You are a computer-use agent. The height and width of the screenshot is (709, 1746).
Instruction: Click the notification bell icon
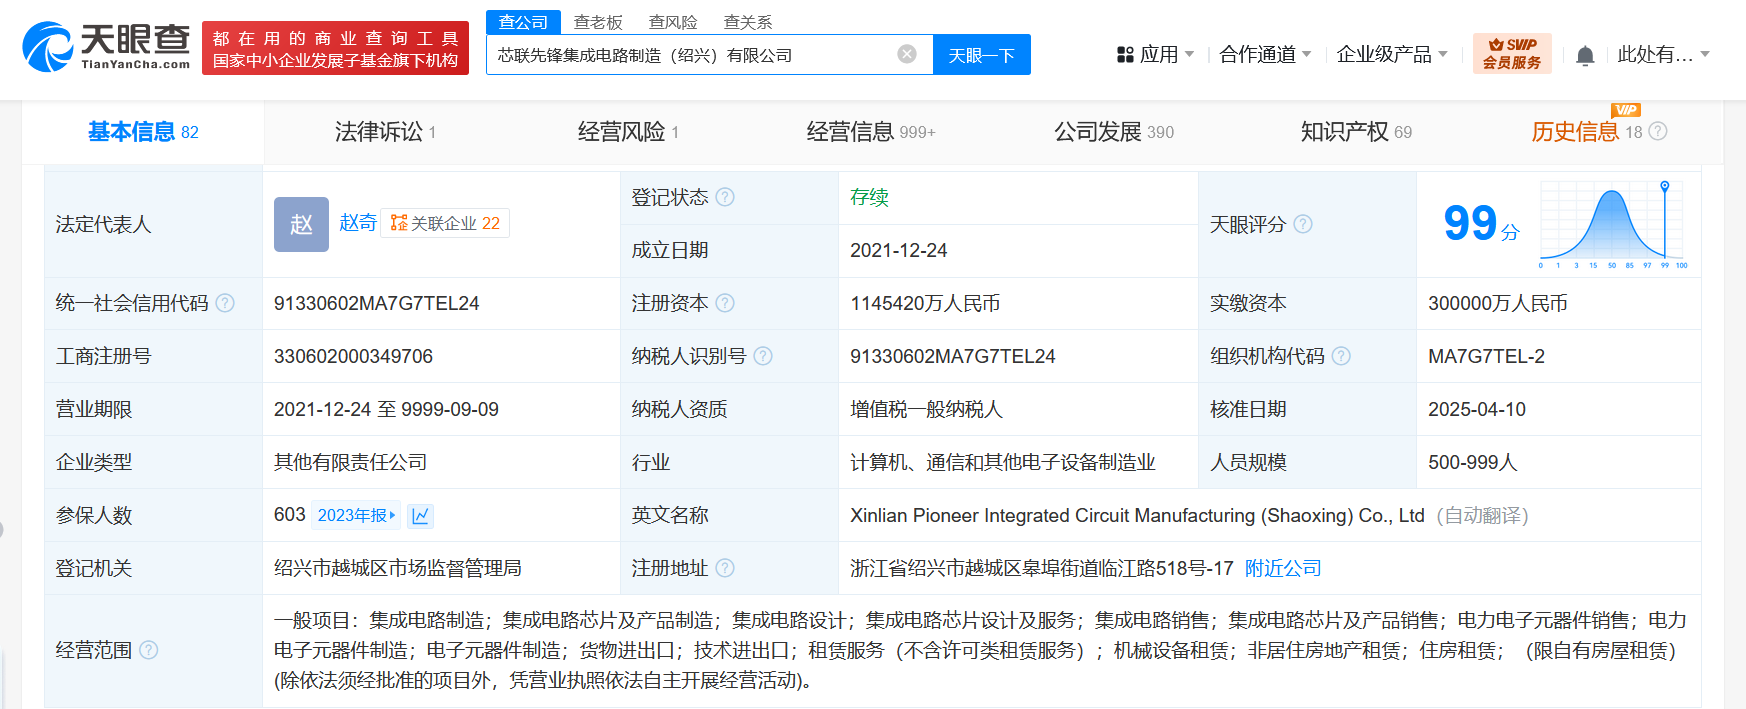coord(1585,56)
